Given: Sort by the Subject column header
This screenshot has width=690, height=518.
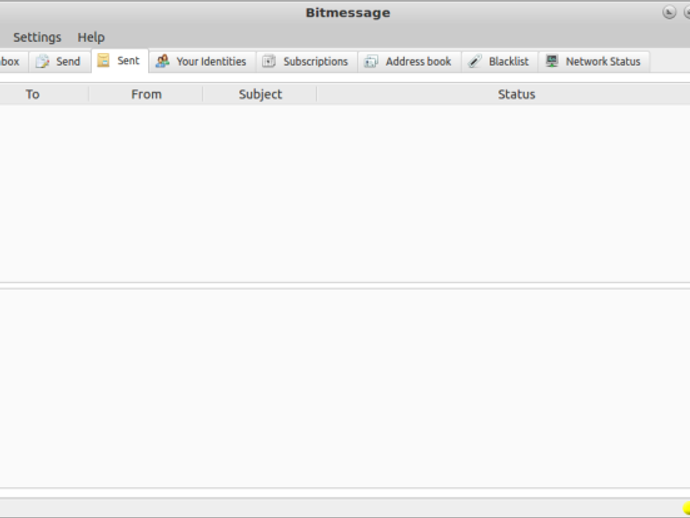Looking at the screenshot, I should (x=260, y=94).
